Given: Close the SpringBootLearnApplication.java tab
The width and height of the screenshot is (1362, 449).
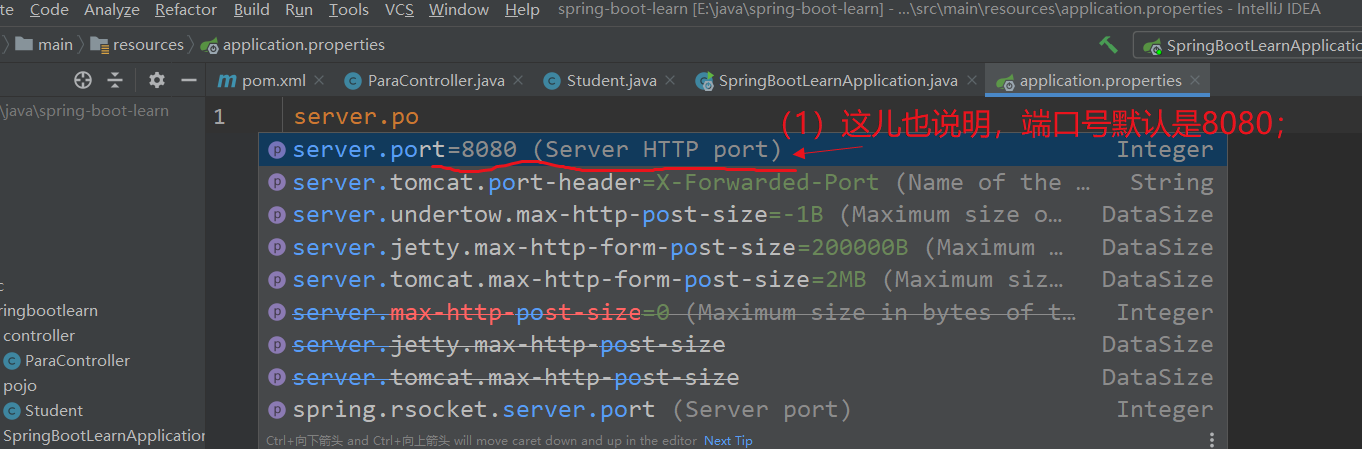Looking at the screenshot, I should coord(970,81).
